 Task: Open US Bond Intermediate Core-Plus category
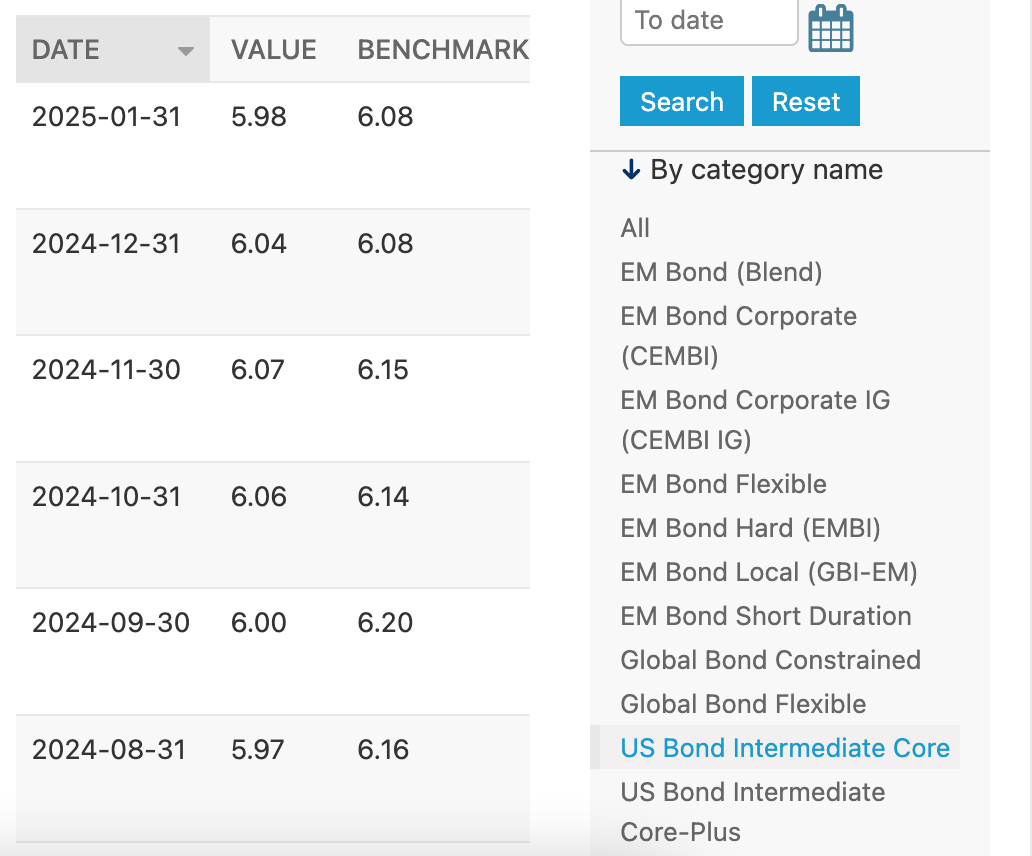pos(752,812)
